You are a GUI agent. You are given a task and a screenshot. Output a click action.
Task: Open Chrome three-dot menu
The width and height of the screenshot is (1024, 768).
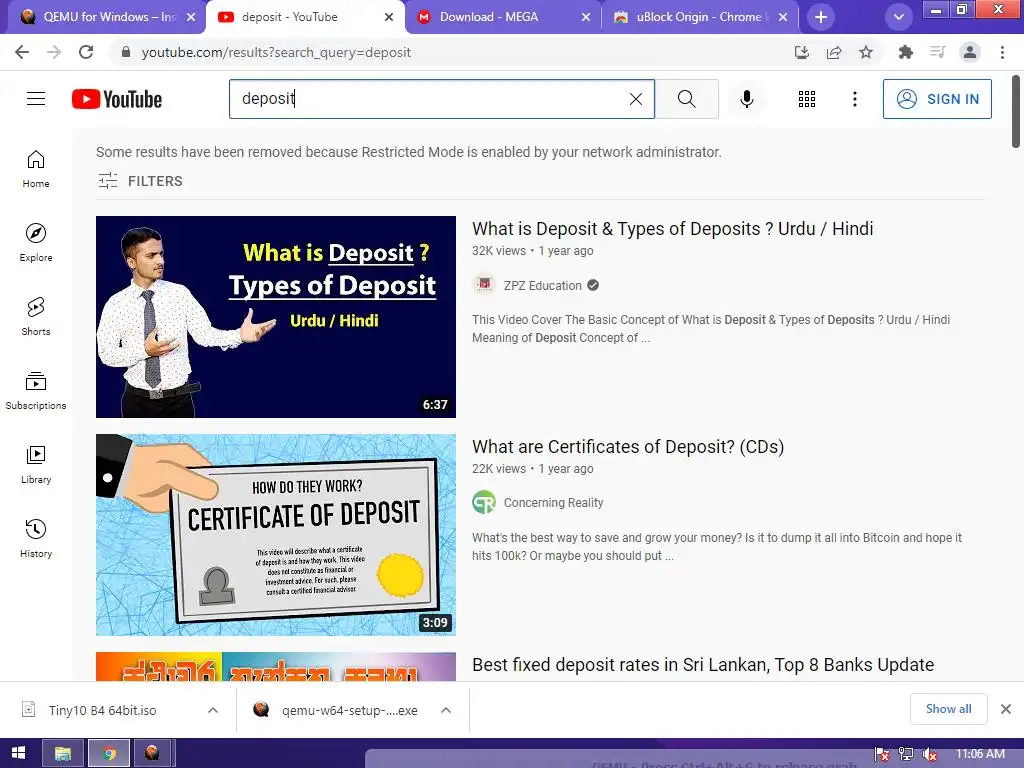coord(1002,52)
